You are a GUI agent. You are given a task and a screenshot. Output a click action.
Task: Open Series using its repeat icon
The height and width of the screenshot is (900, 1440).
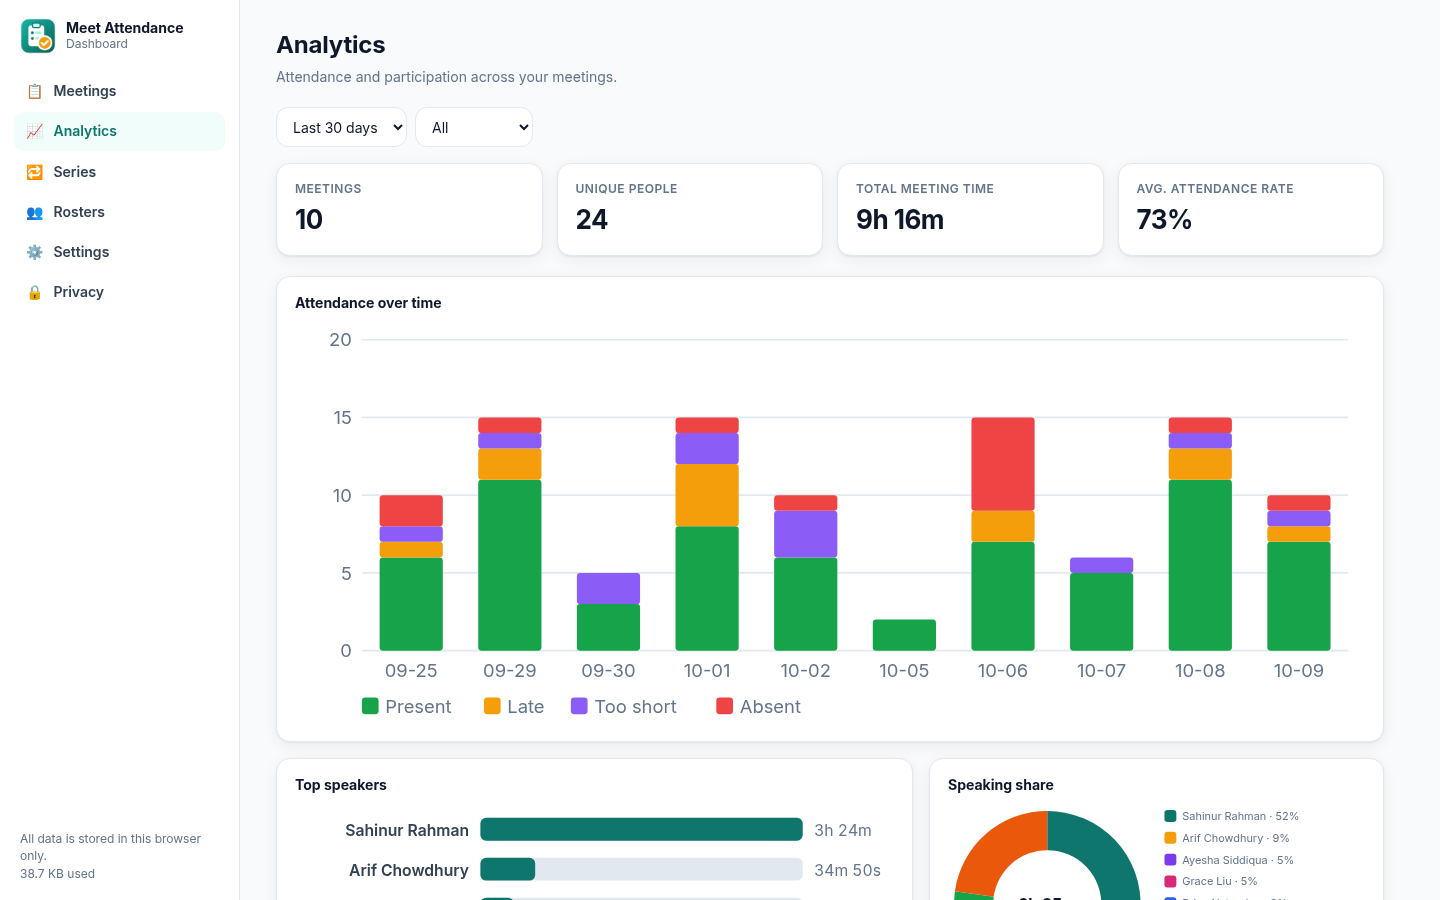(35, 172)
